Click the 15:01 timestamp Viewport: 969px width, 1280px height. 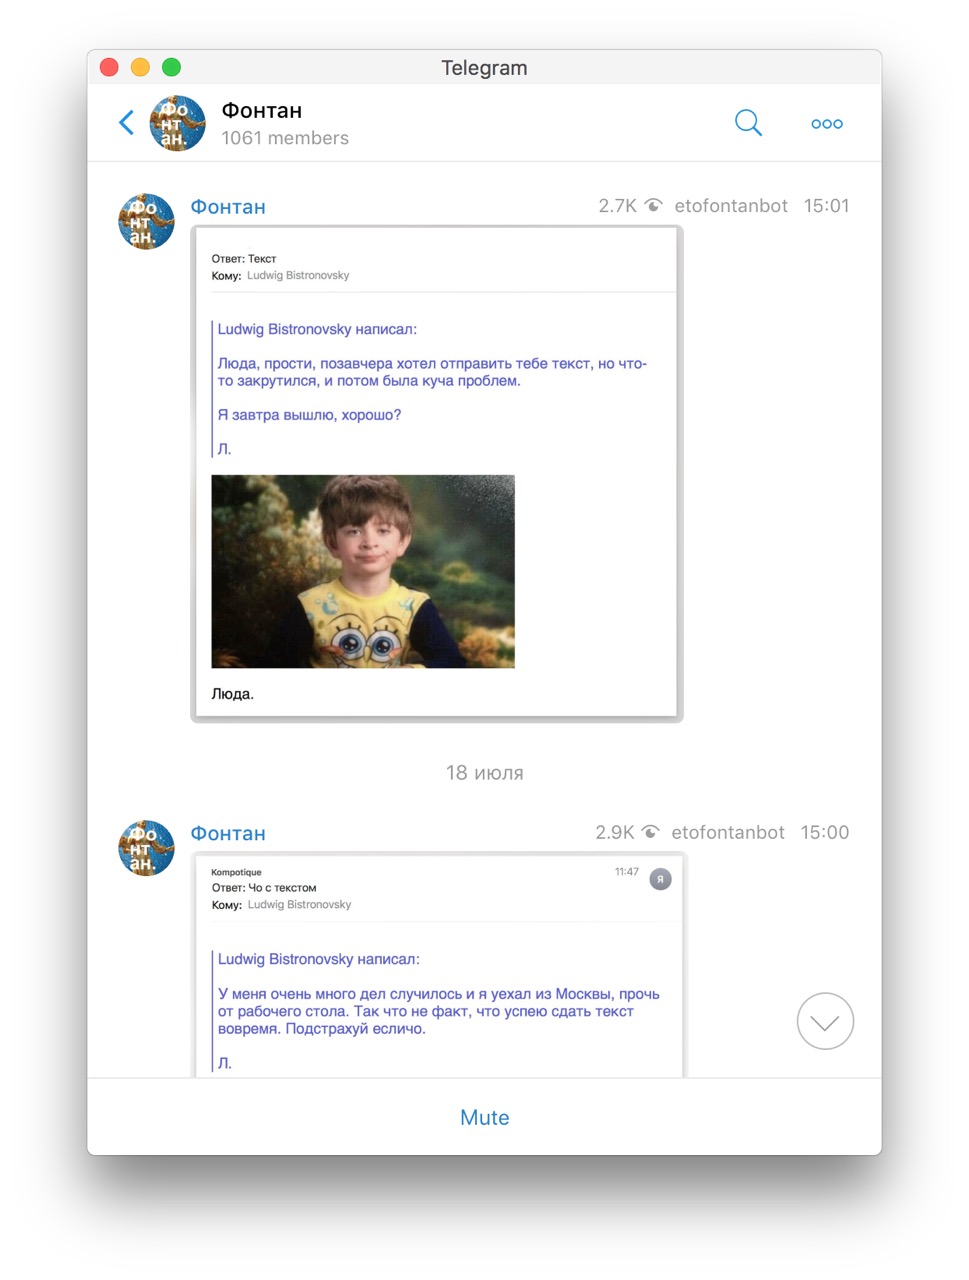[x=826, y=206]
